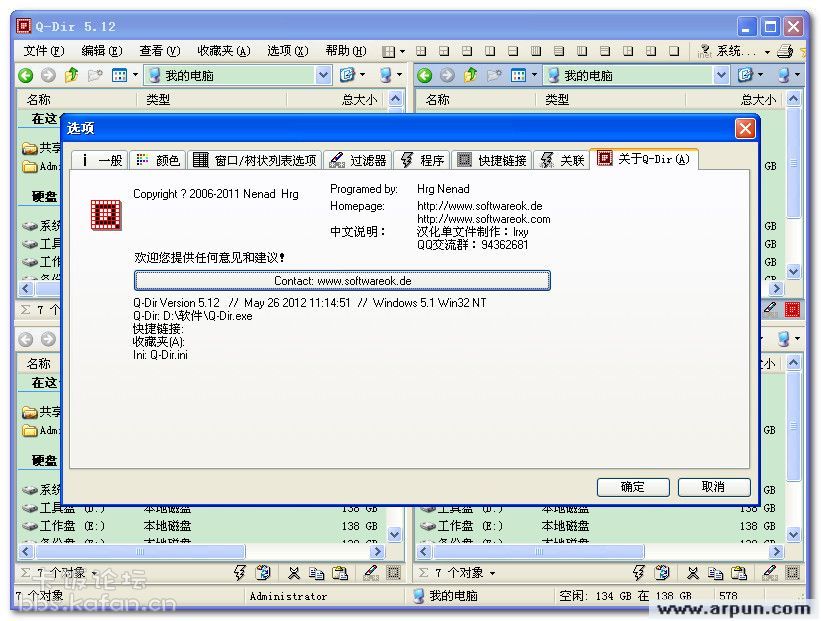821x621 pixels.
Task: Expand the 7 个对象 dropdown in bottom-right pane
Action: coord(492,573)
